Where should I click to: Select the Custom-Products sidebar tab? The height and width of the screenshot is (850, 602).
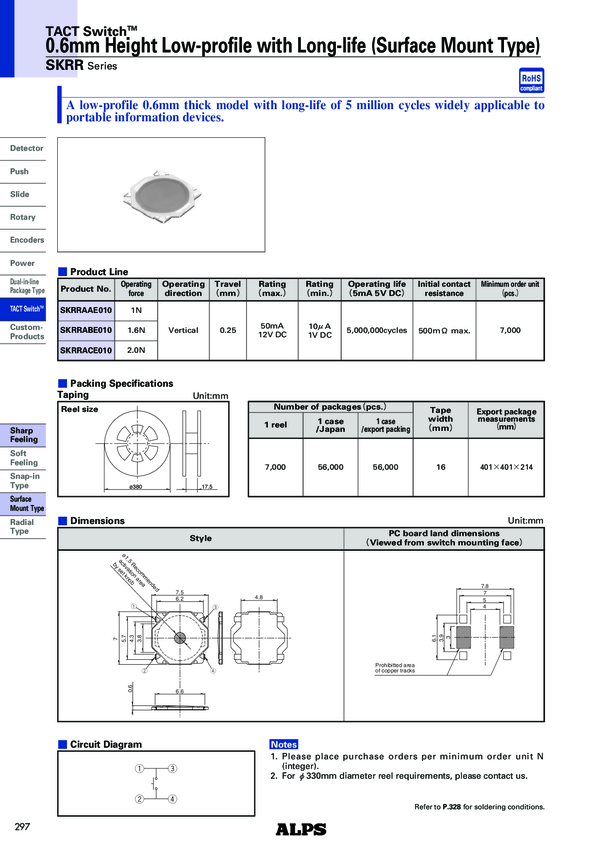[23, 332]
